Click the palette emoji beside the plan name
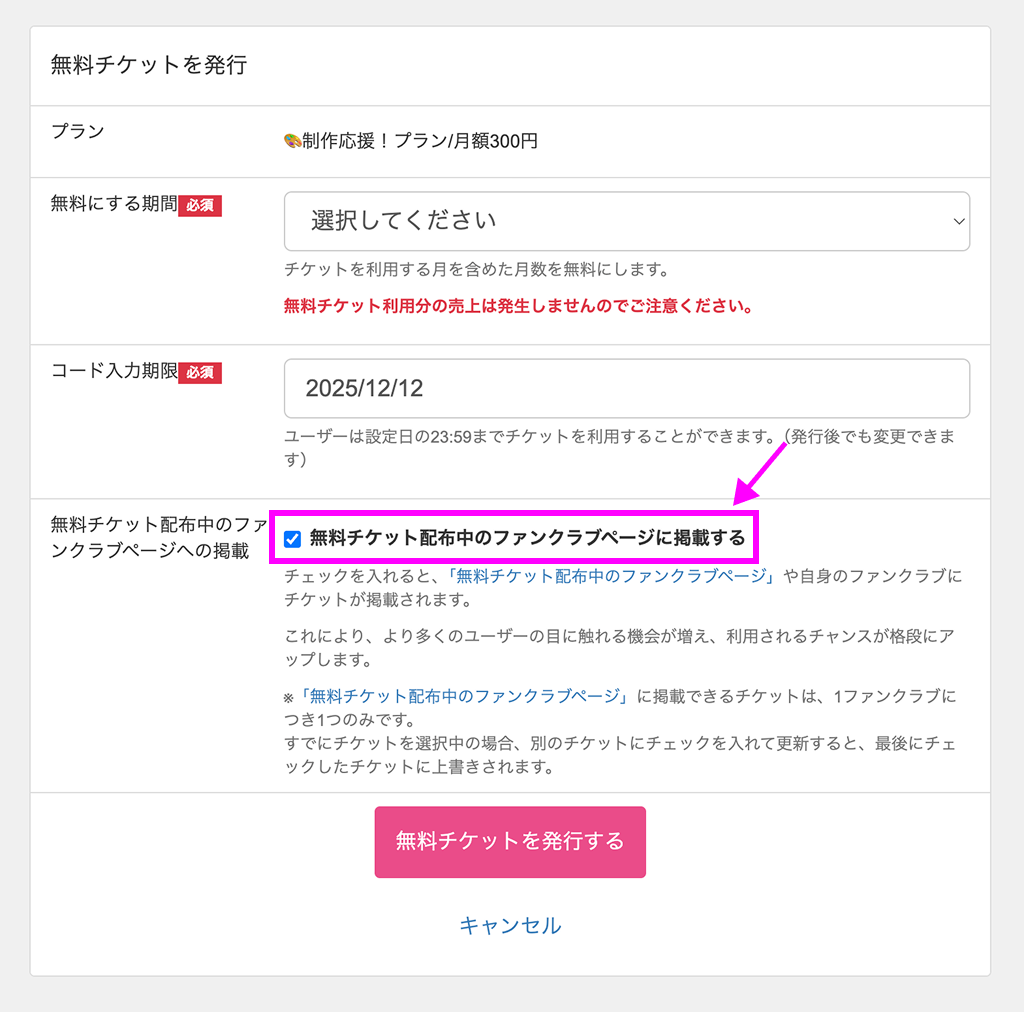The width and height of the screenshot is (1024, 1012). (x=291, y=141)
